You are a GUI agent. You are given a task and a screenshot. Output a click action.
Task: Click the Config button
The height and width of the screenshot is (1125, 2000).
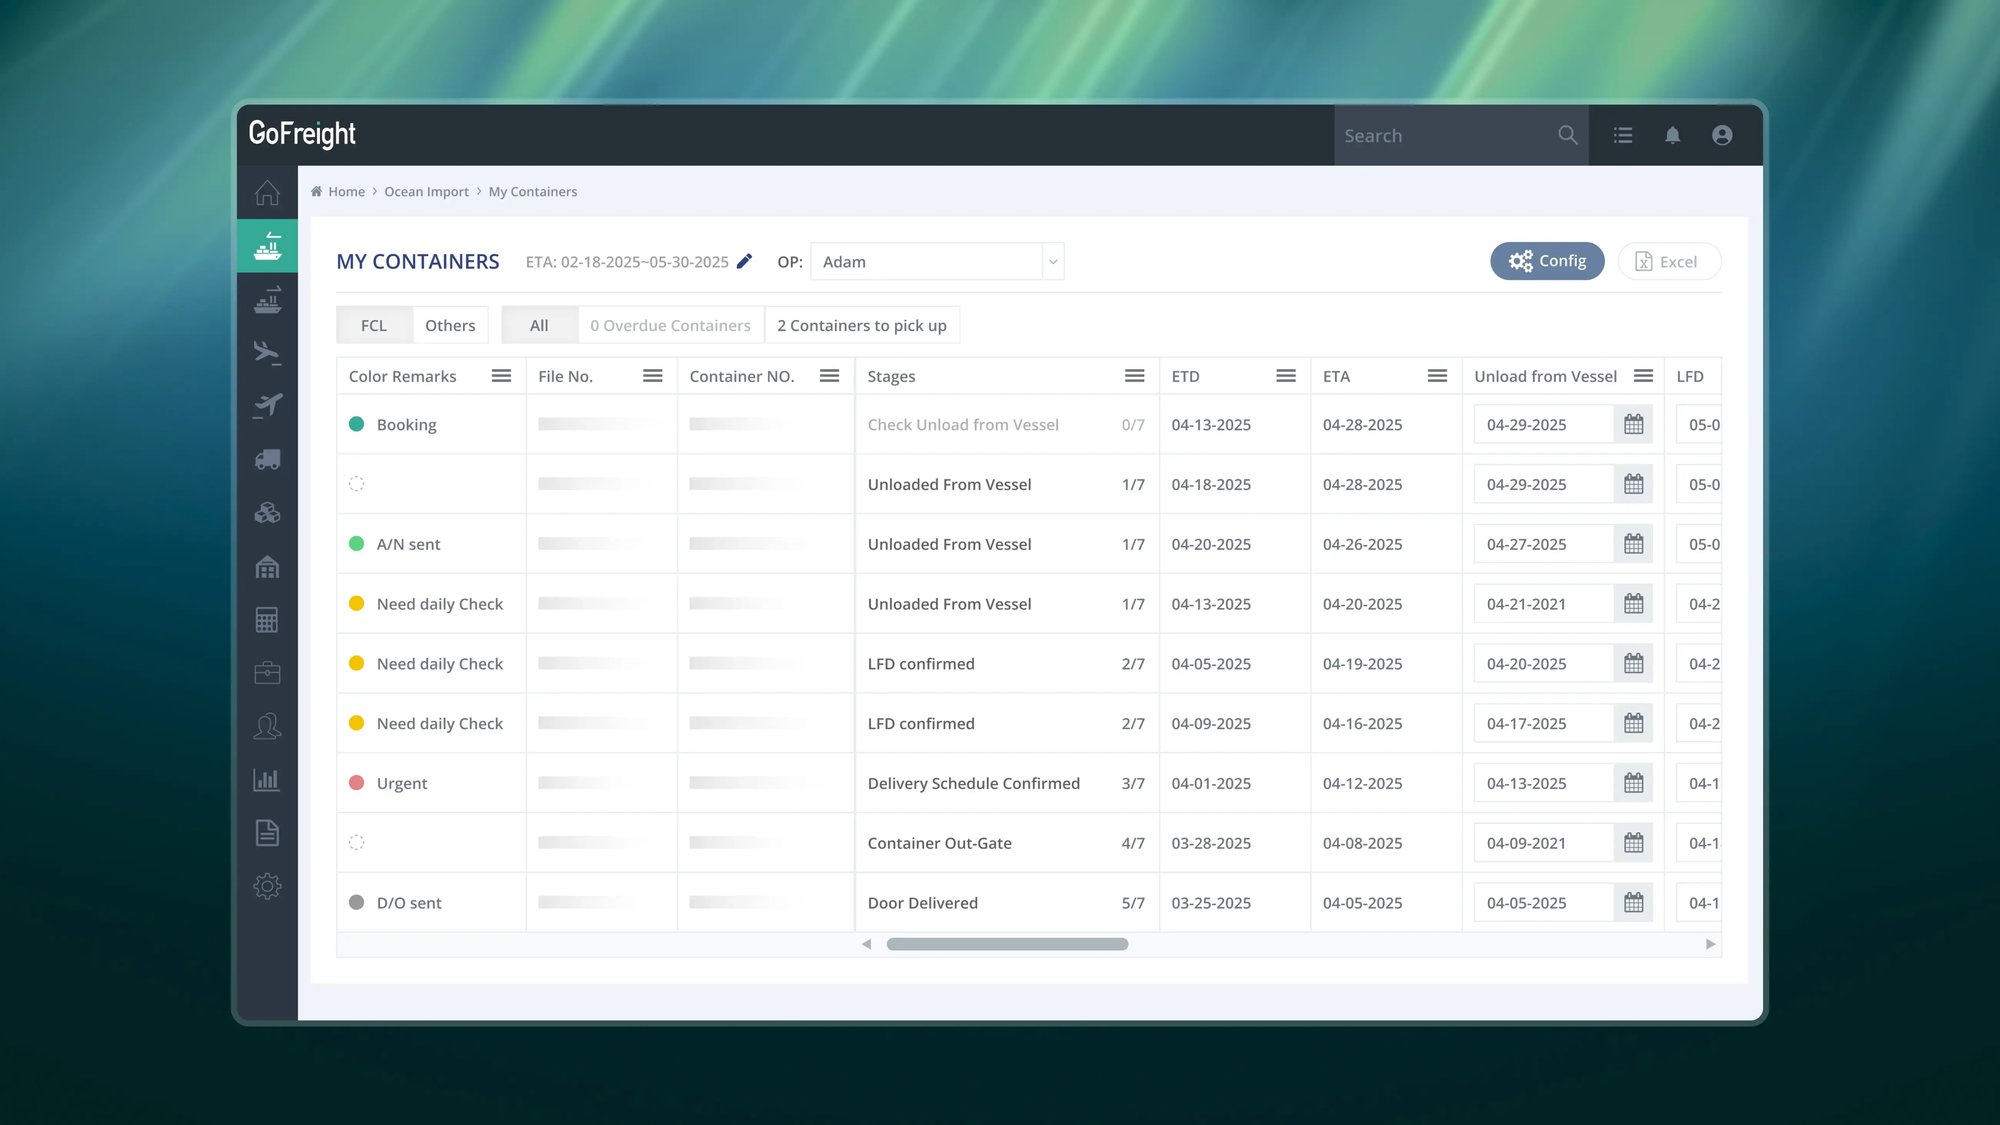point(1547,261)
